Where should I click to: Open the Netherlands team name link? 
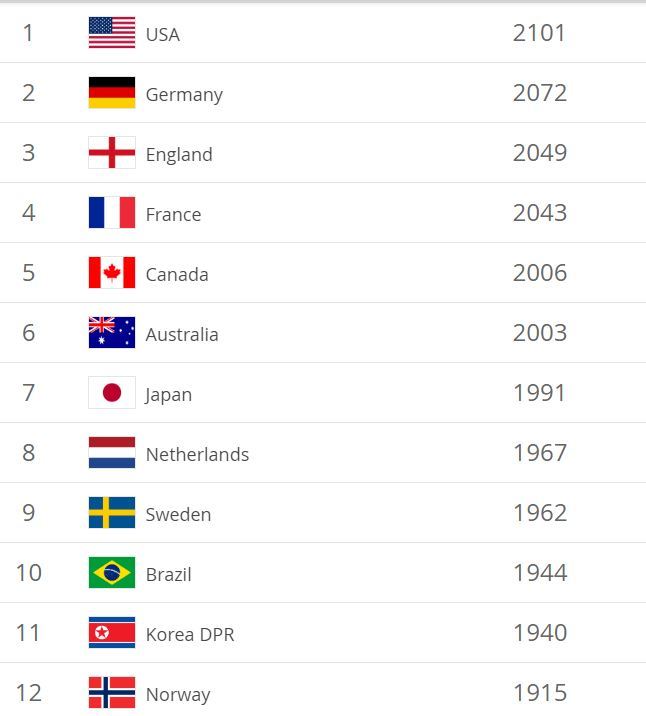tap(197, 454)
